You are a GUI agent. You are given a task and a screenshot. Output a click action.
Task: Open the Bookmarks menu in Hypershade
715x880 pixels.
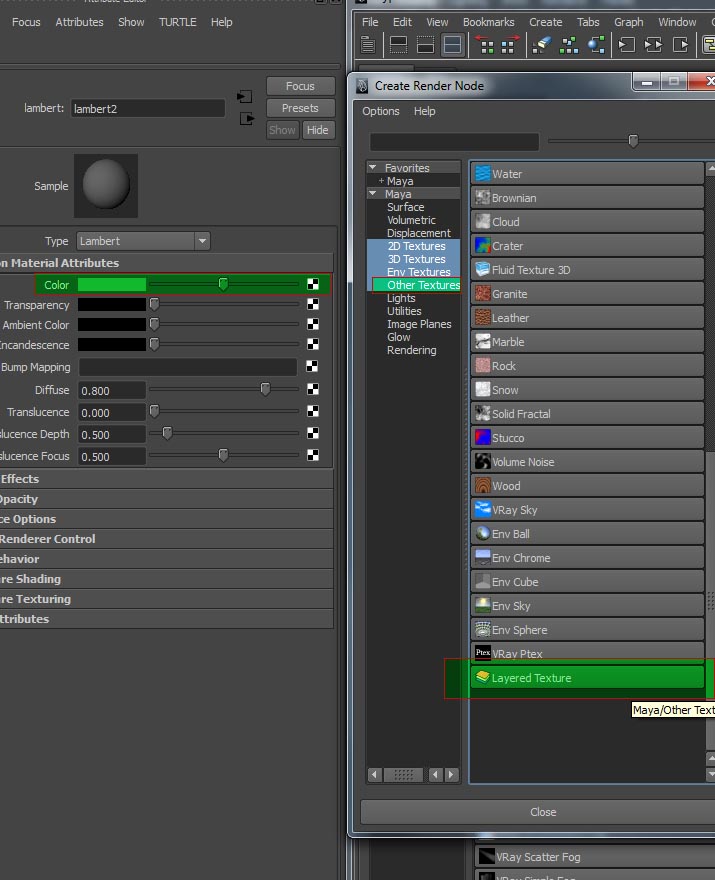point(488,22)
